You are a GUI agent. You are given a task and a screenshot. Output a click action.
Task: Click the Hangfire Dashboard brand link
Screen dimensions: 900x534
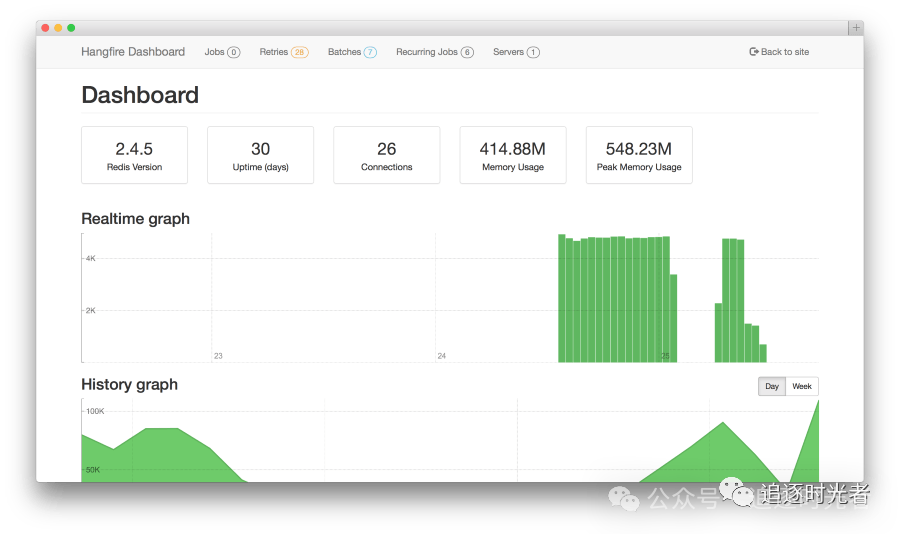click(133, 52)
